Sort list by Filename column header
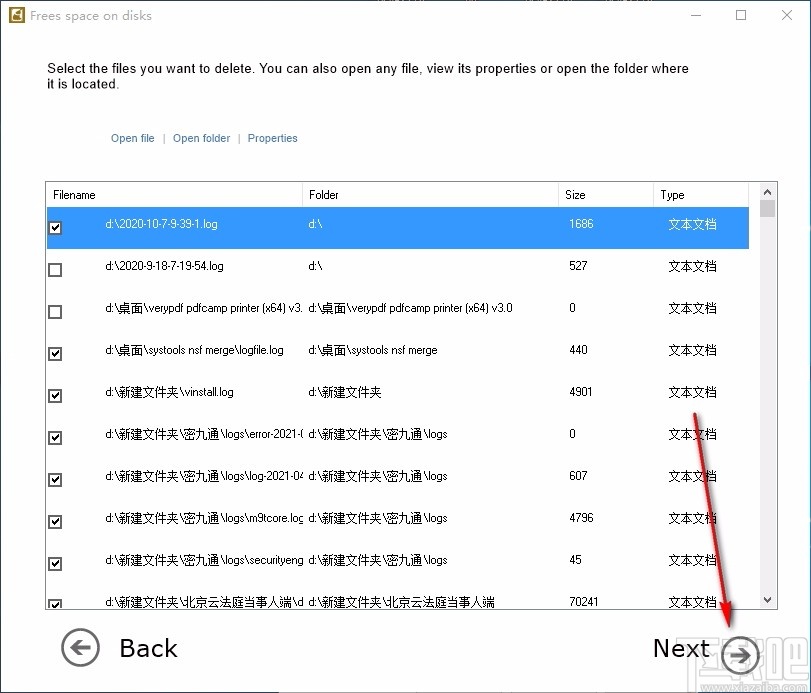The height and width of the screenshot is (693, 811). [174, 195]
